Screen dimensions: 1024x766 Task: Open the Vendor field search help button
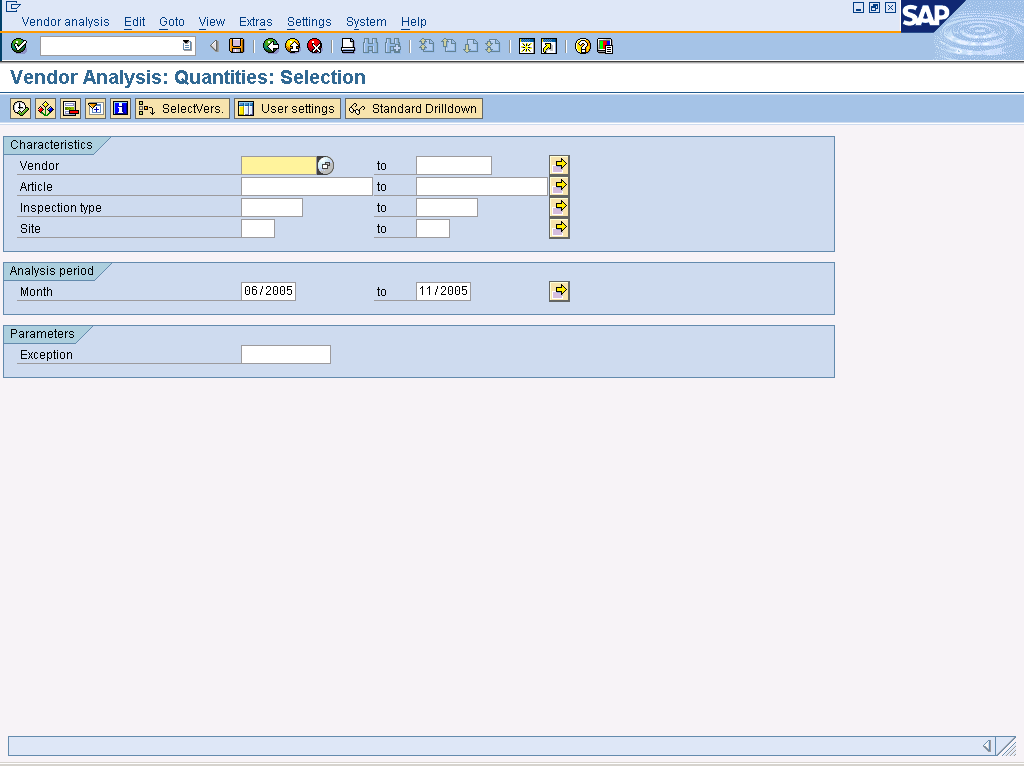click(325, 166)
